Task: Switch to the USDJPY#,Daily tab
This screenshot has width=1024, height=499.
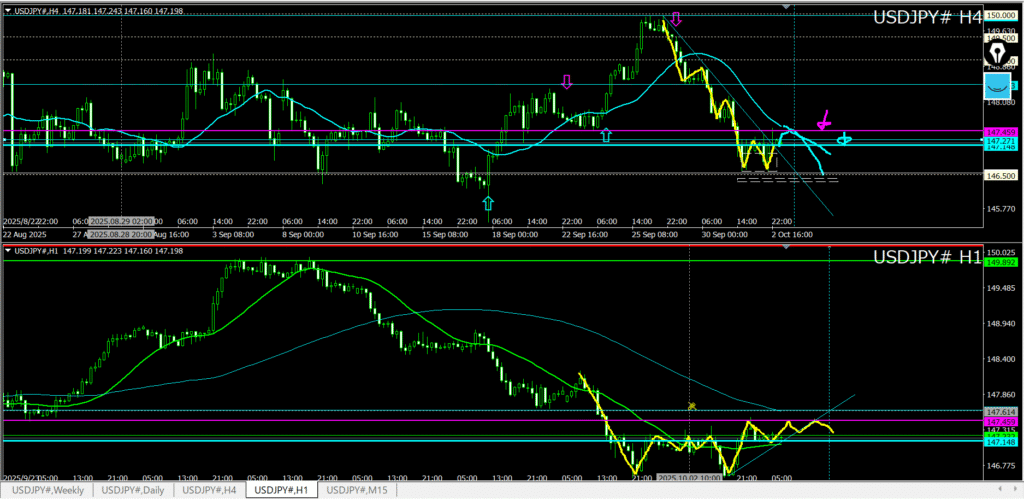Action: 134,490
